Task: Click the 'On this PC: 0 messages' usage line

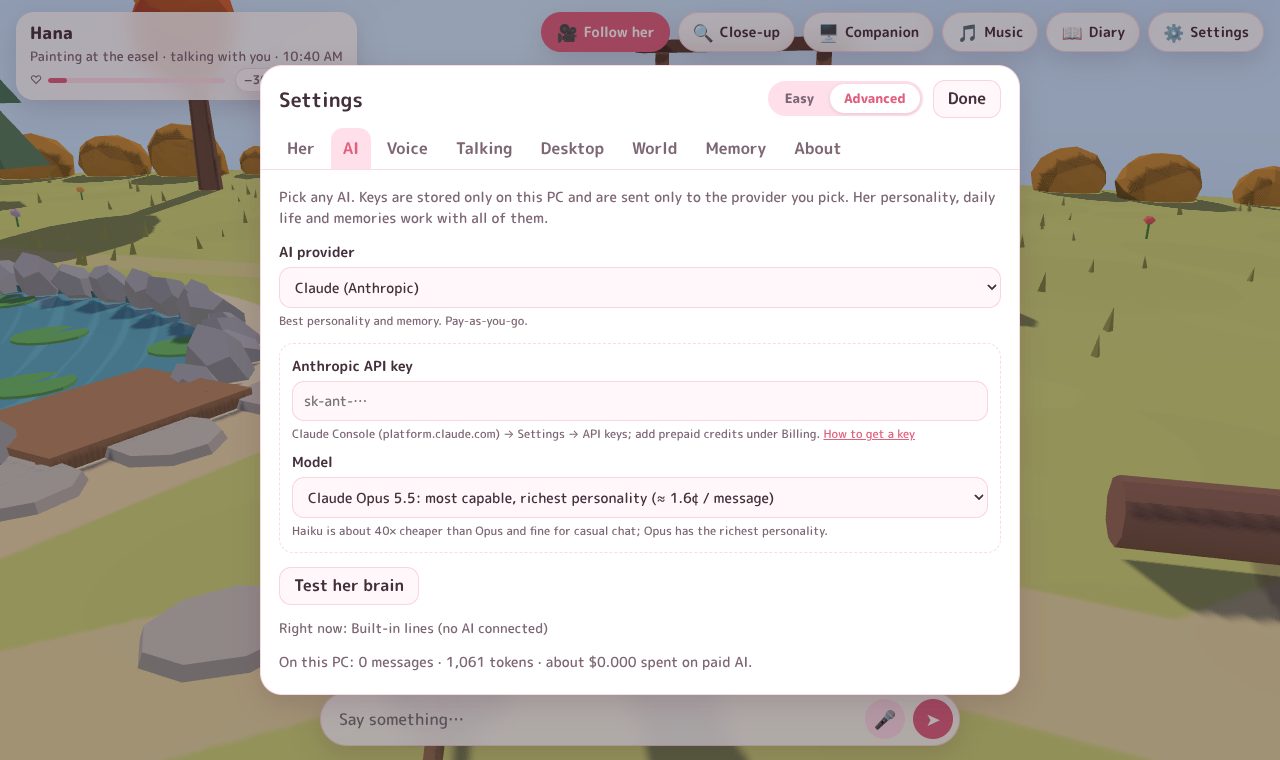Action: click(515, 662)
